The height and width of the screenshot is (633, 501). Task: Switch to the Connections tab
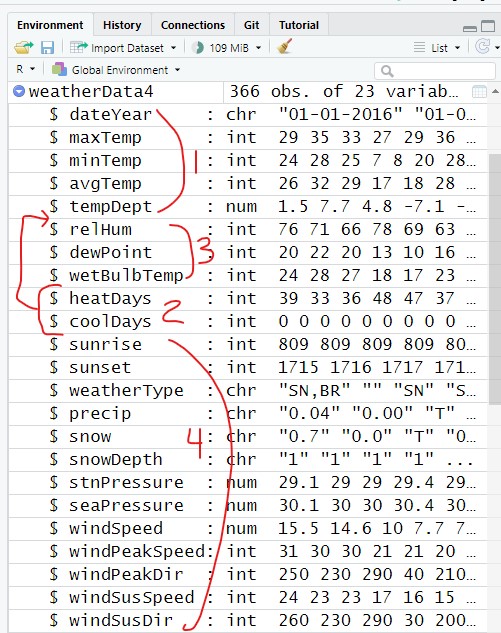click(x=193, y=25)
